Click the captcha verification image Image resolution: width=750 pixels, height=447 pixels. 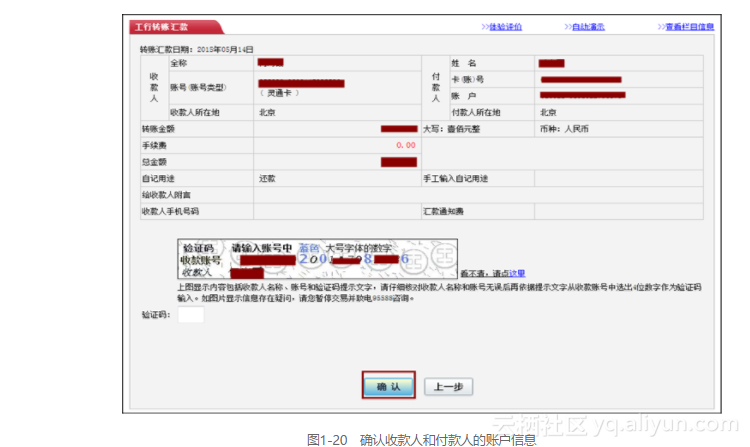[x=317, y=259]
